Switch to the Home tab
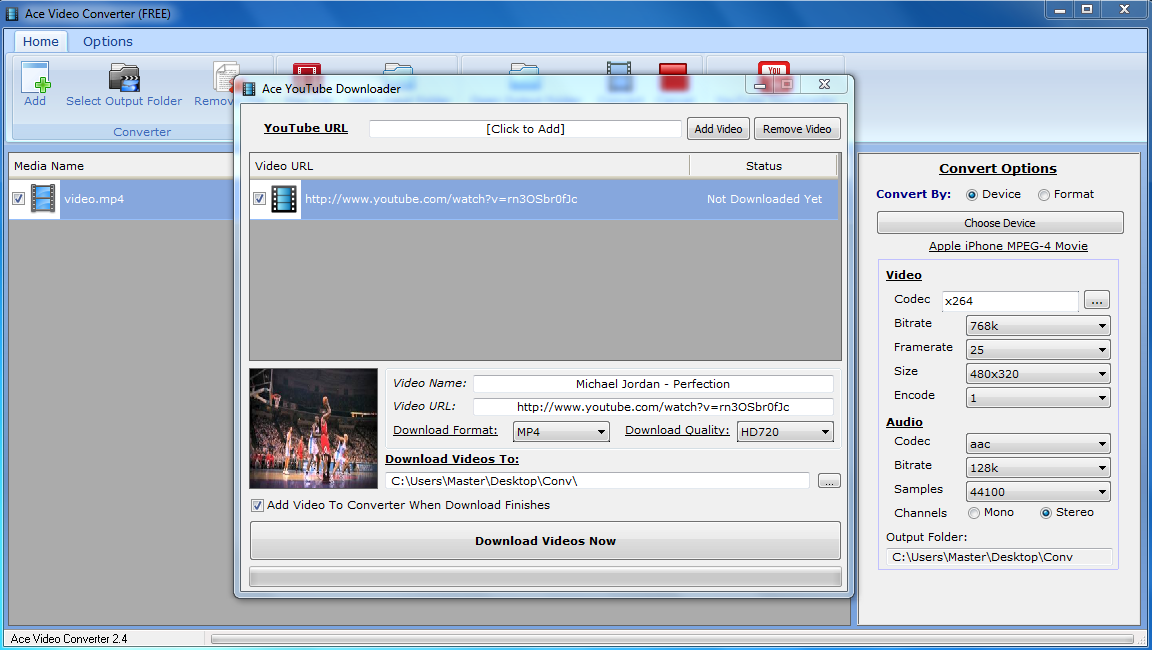Image resolution: width=1152 pixels, height=650 pixels. pyautogui.click(x=40, y=41)
